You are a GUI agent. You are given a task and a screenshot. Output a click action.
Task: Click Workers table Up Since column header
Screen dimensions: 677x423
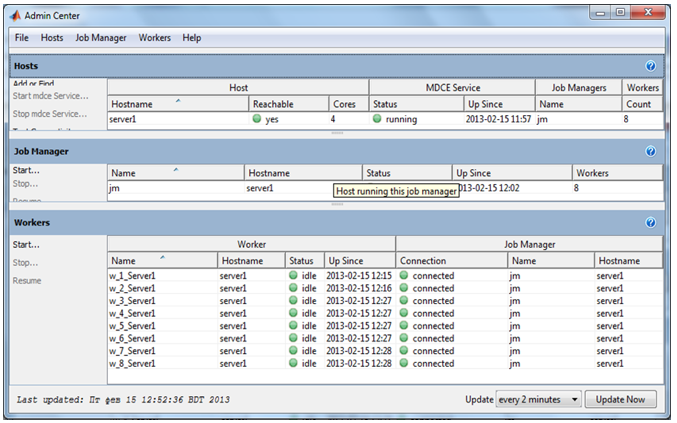(x=360, y=261)
